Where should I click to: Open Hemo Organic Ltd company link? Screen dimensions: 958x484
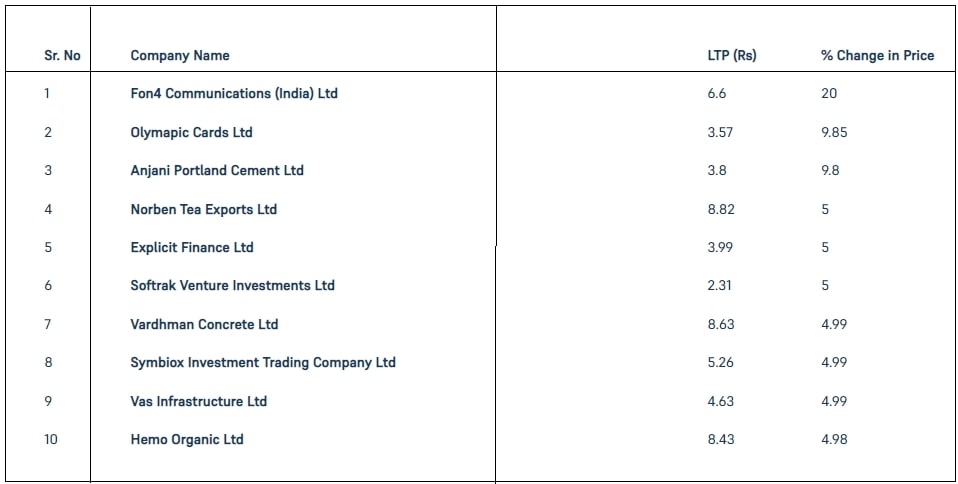(187, 439)
